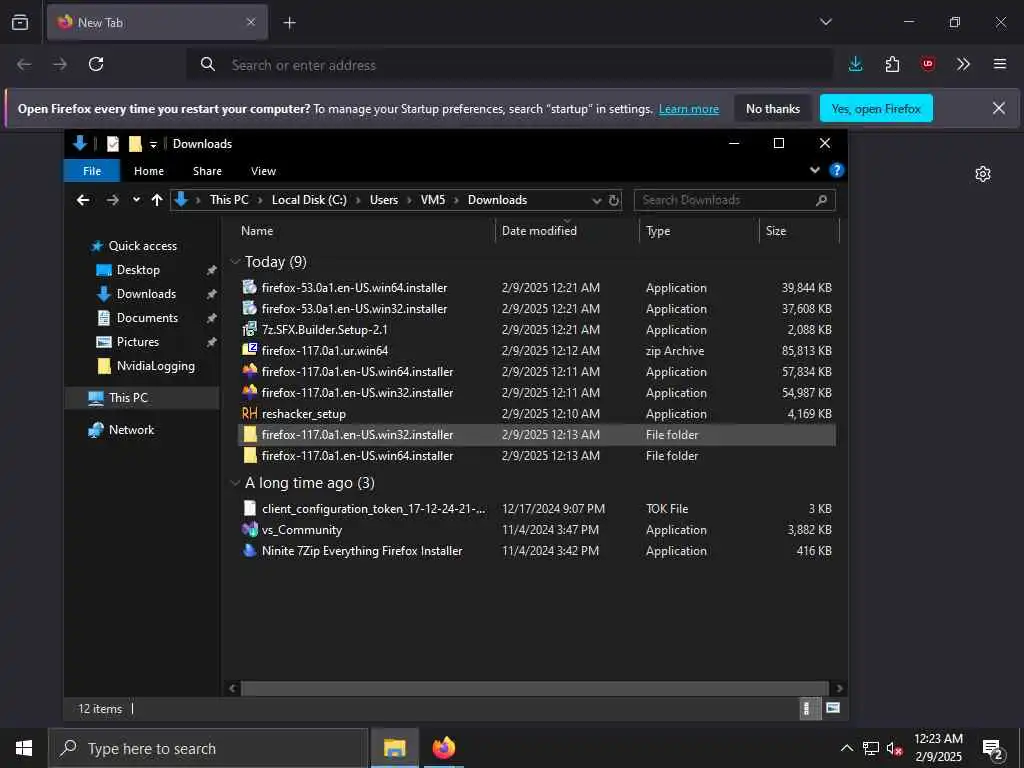Open the notifications action center icon

pyautogui.click(x=993, y=749)
